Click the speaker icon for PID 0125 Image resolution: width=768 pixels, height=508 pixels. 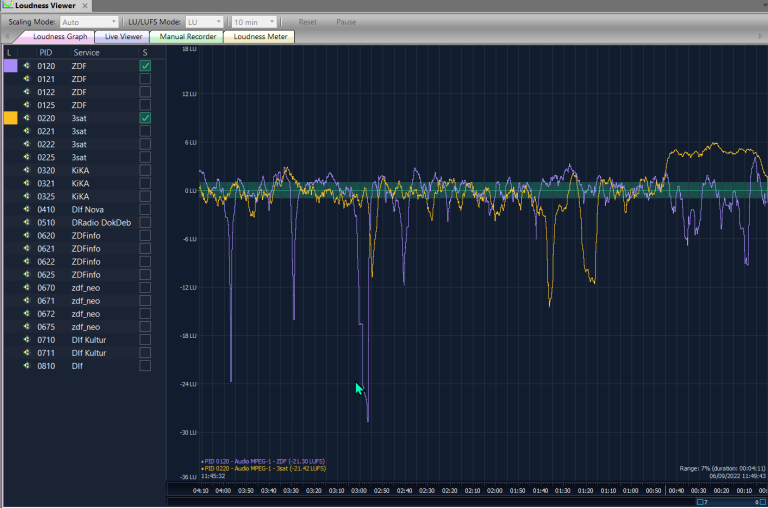point(26,105)
